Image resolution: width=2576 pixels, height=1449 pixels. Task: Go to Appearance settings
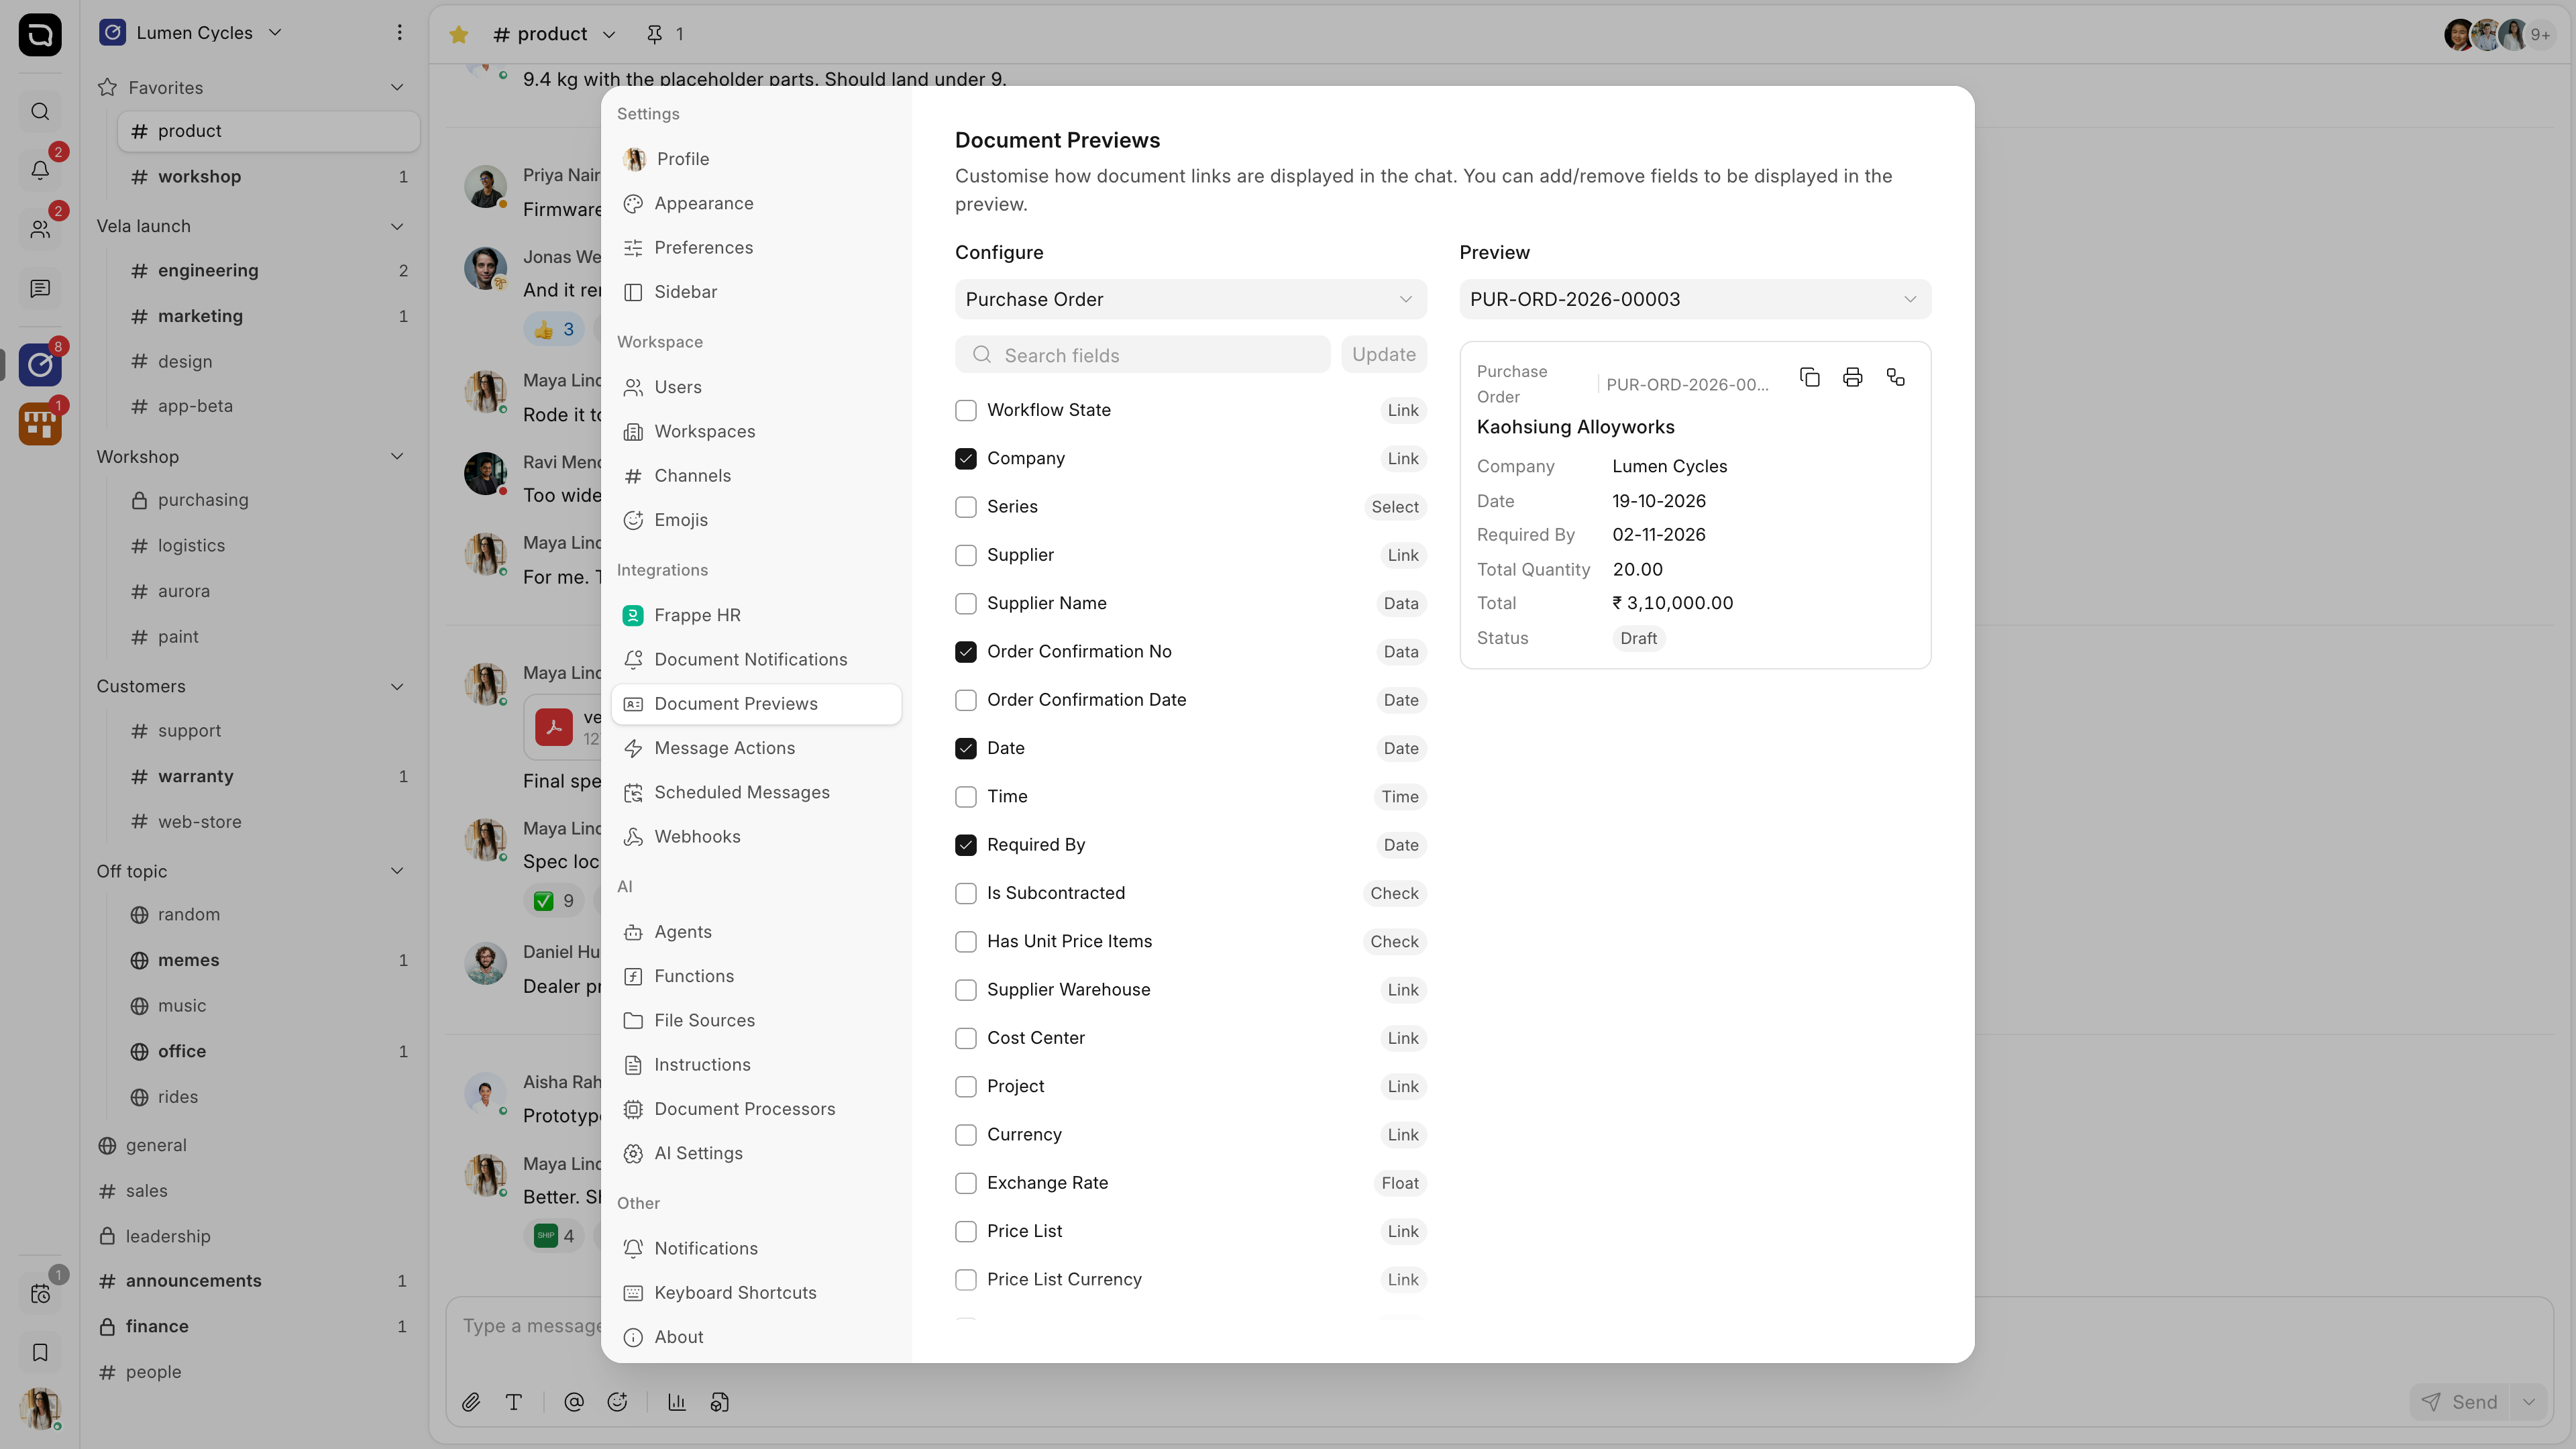[756, 203]
